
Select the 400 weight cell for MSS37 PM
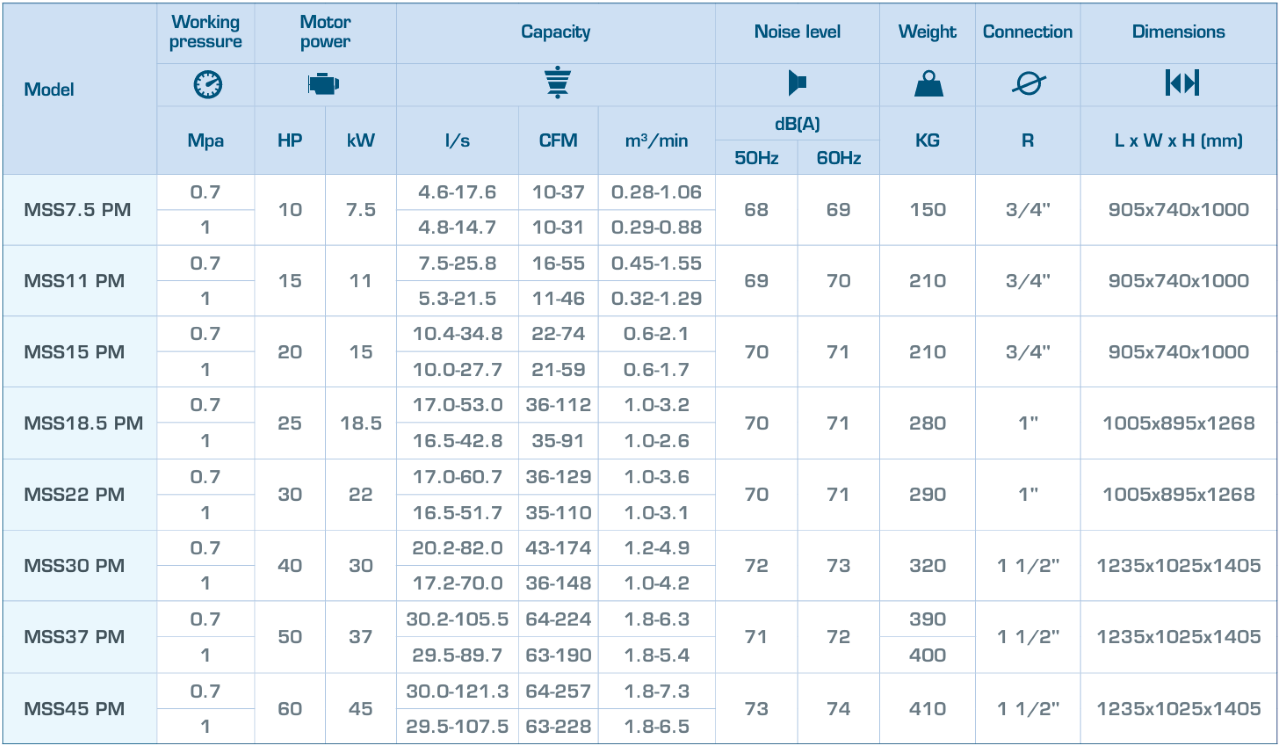pyautogui.click(x=927, y=655)
